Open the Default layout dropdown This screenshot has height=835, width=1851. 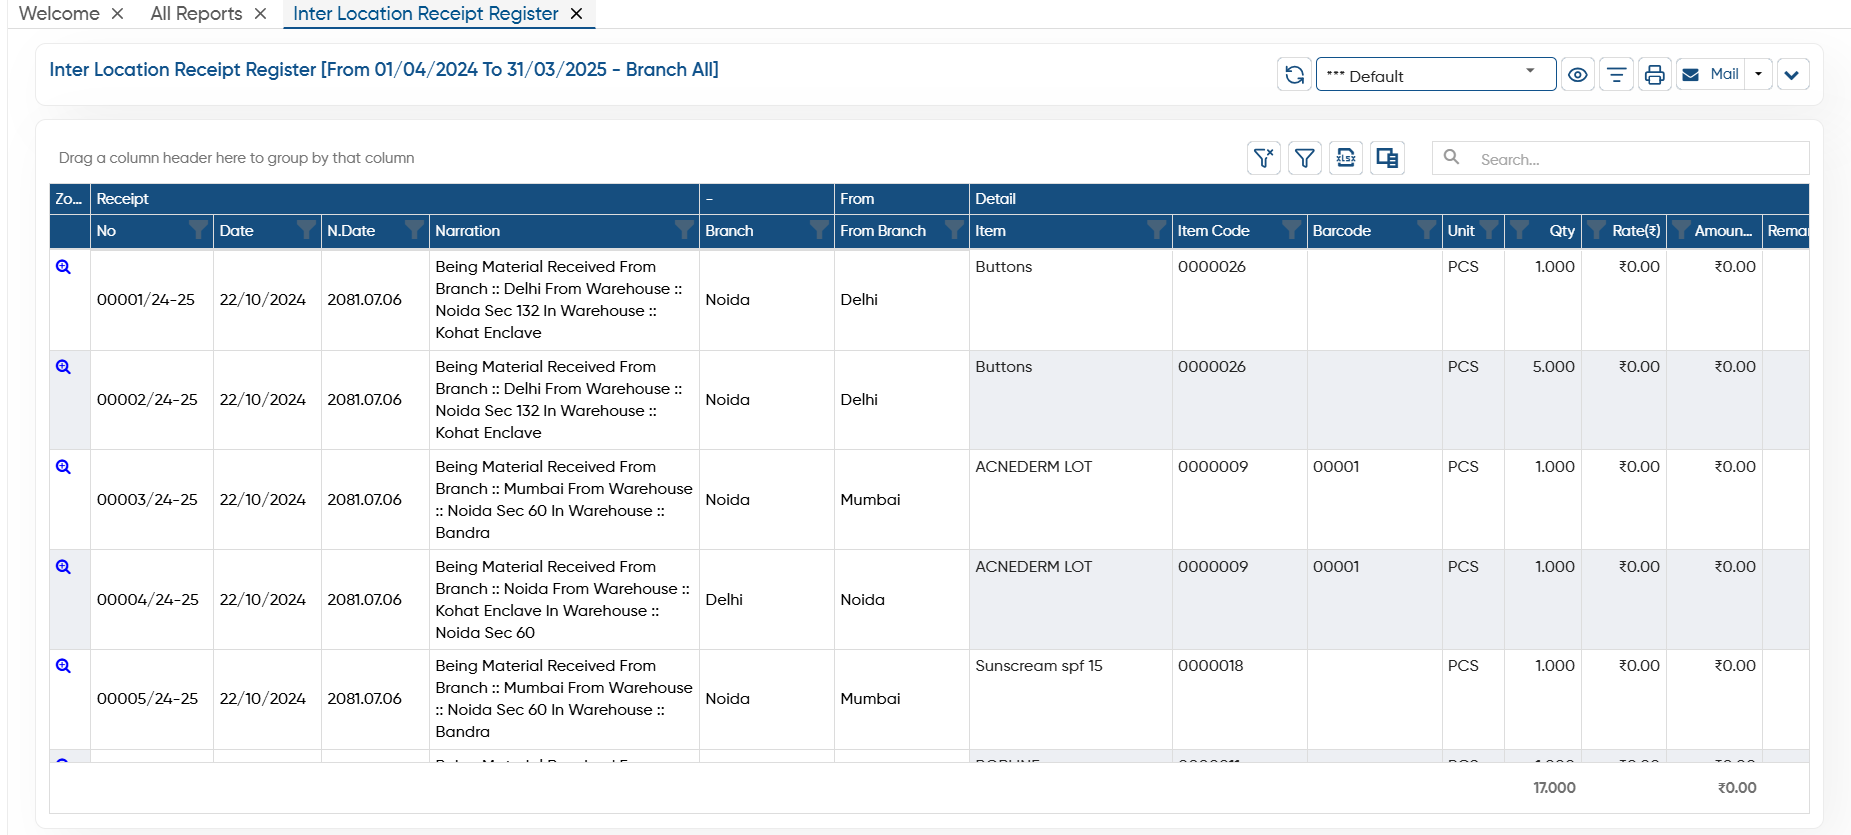pyautogui.click(x=1436, y=74)
